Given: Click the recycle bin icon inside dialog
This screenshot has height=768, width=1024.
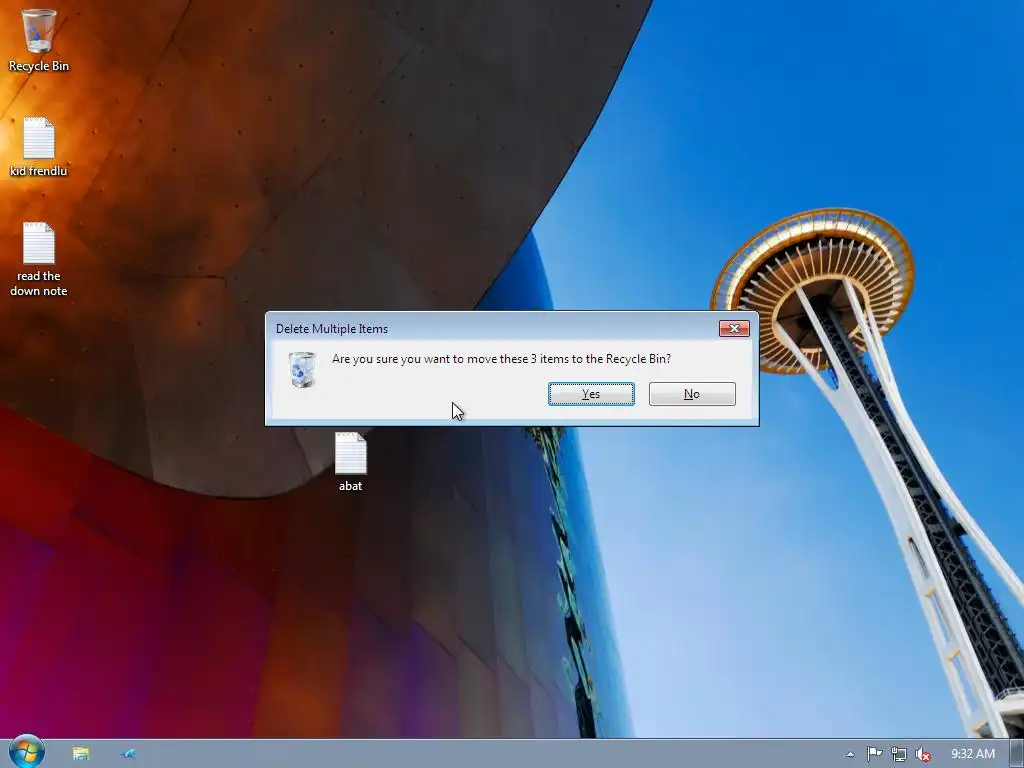Looking at the screenshot, I should coord(302,370).
